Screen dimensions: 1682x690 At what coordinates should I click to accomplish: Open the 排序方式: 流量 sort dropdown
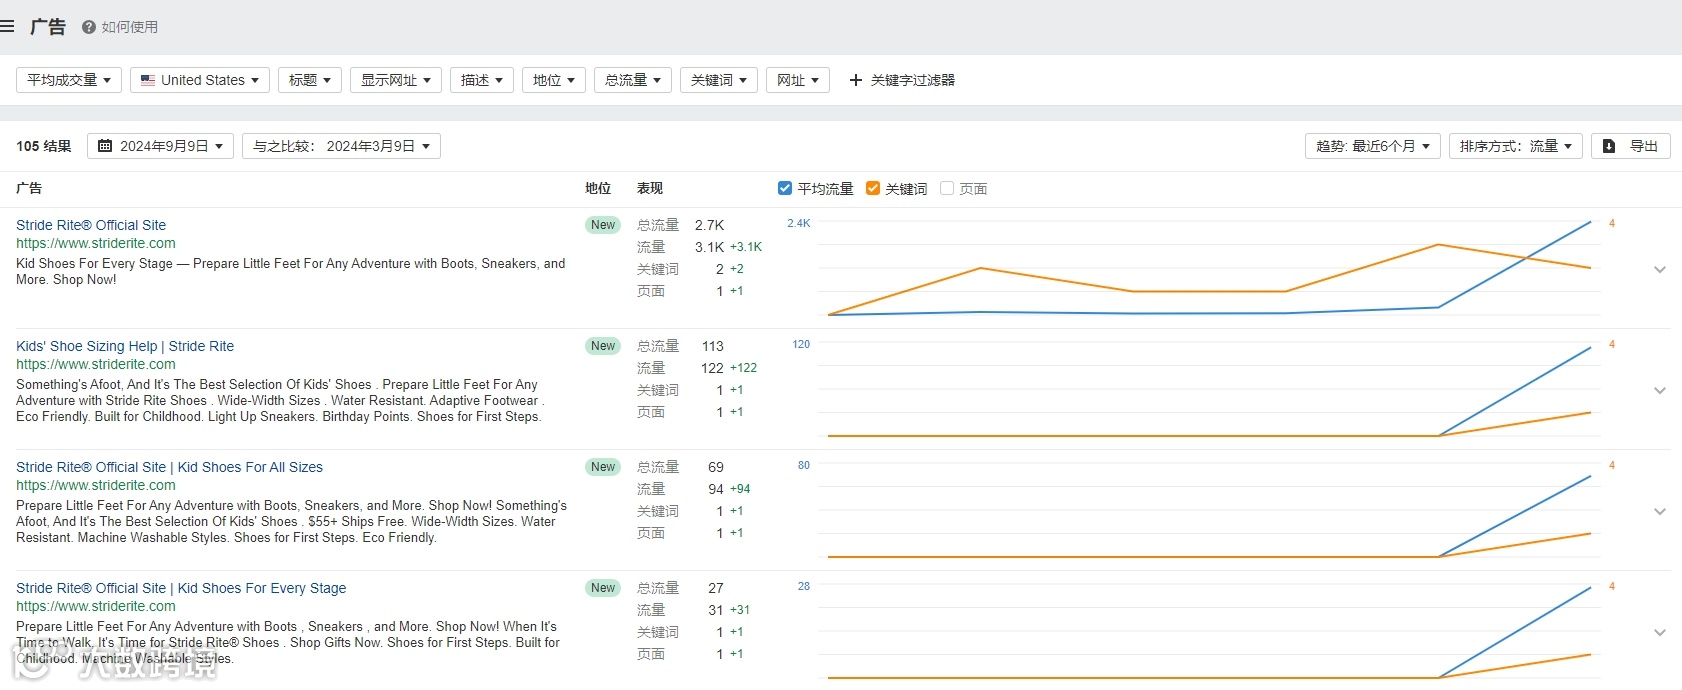tap(1516, 146)
